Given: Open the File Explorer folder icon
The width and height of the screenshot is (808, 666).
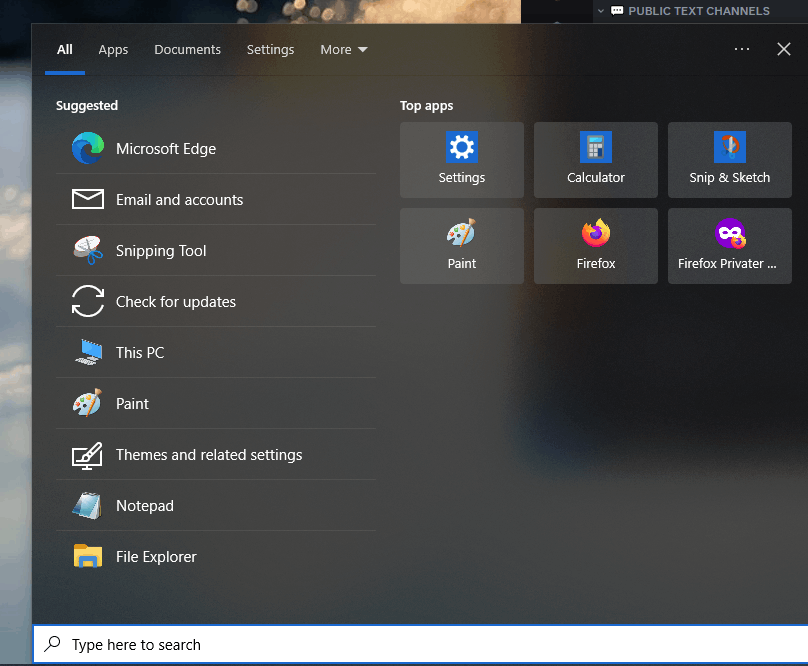Looking at the screenshot, I should coord(88,556).
